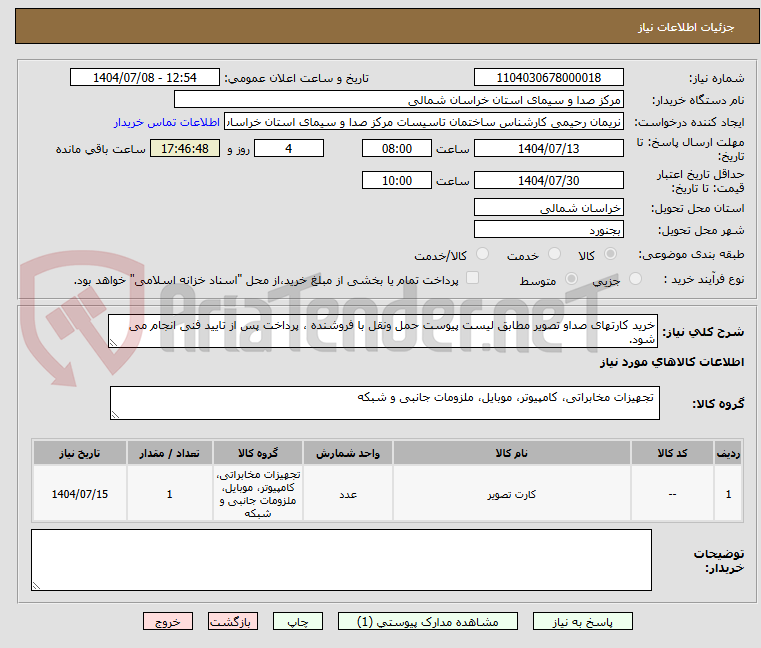
Task: Select the کالا/خدمت radio button
Action: [x=482, y=254]
